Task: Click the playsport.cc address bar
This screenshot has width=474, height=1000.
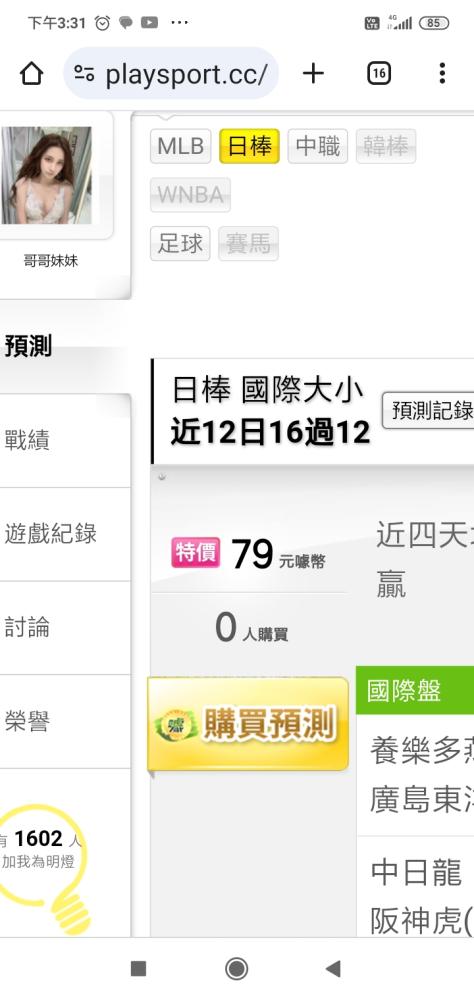Action: tap(171, 74)
